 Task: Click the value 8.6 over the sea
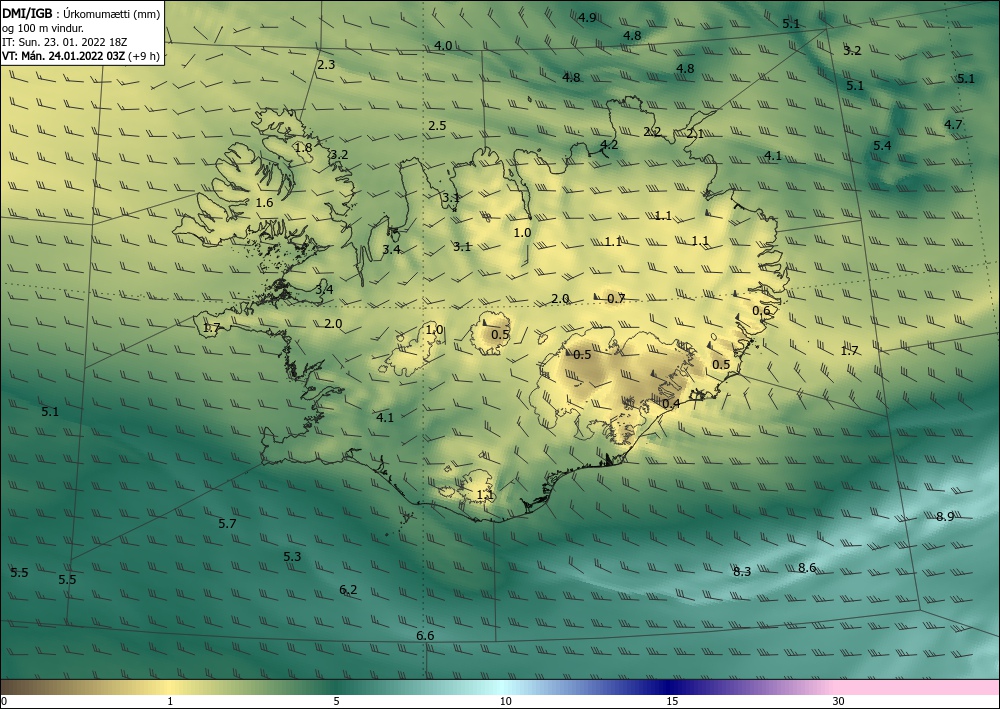pyautogui.click(x=807, y=568)
